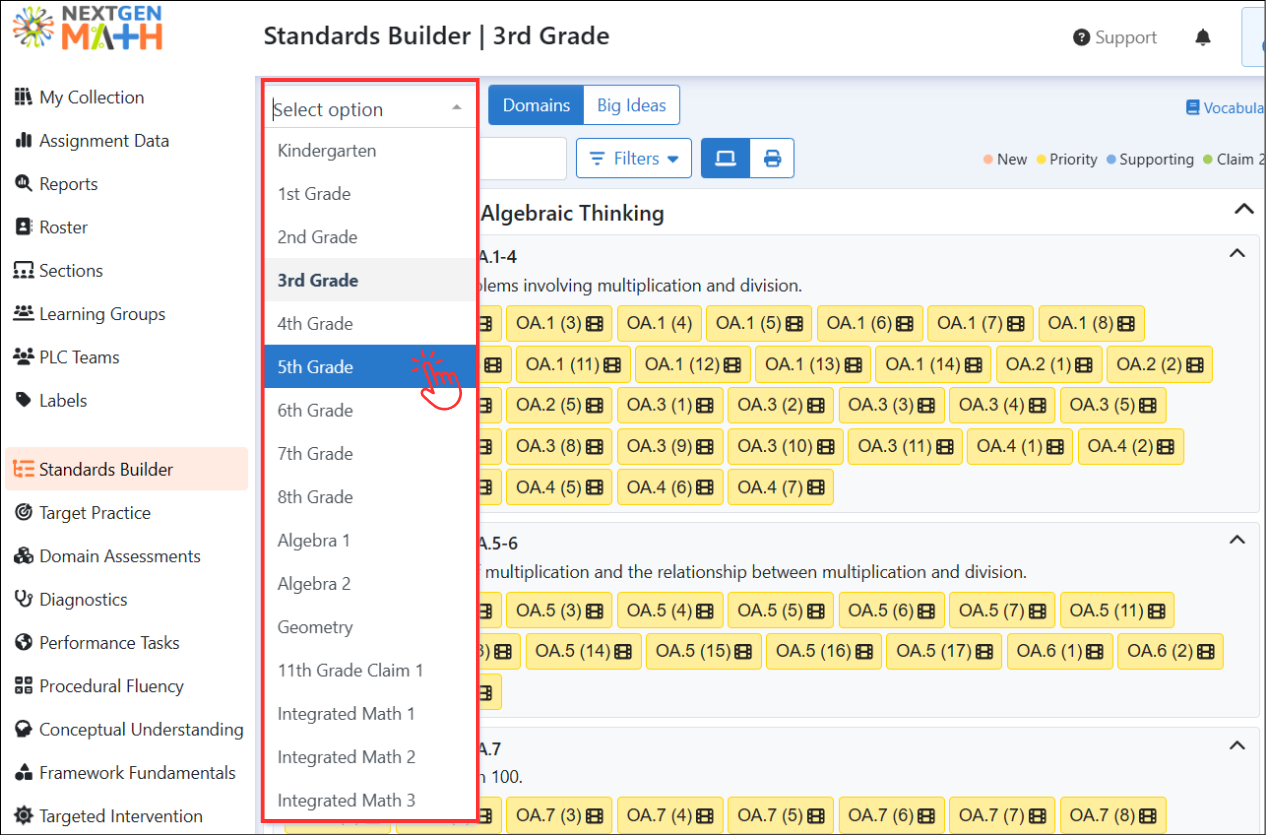
Task: Choose Integrated Math 2 option
Action: click(370, 757)
